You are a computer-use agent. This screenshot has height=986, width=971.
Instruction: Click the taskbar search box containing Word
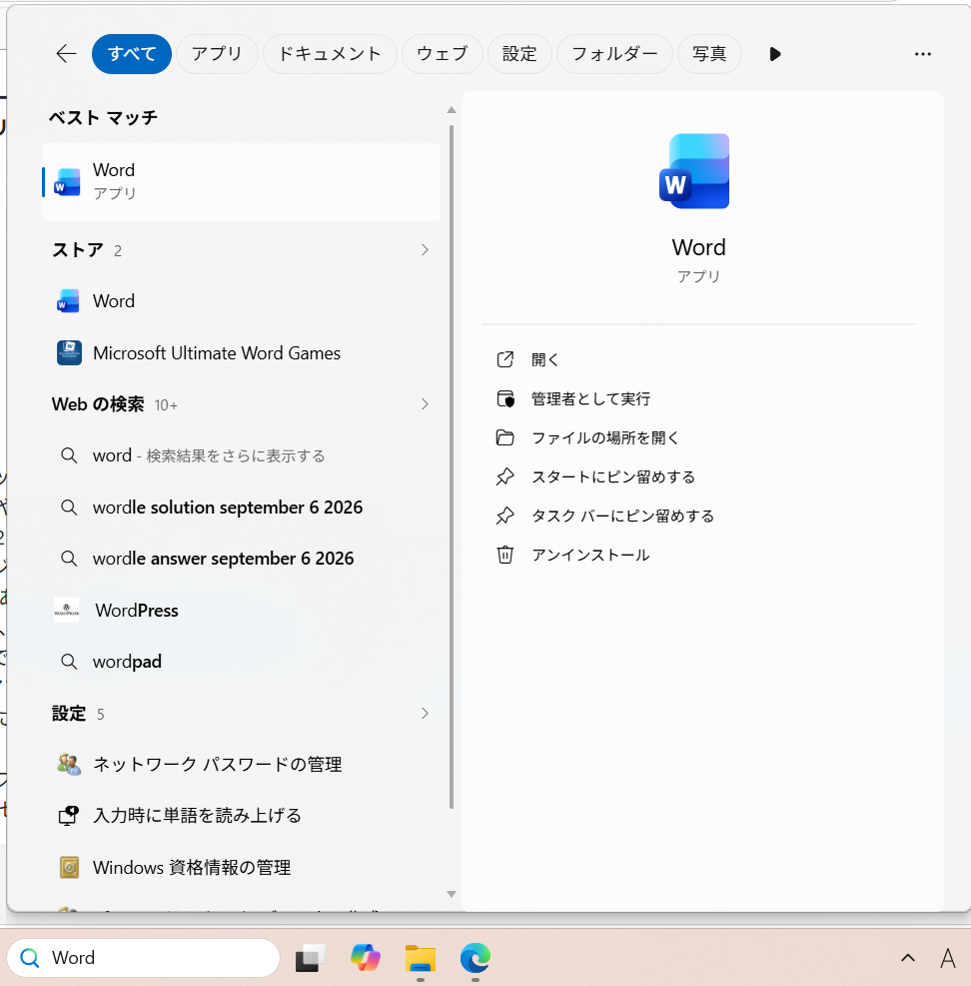click(x=143, y=958)
